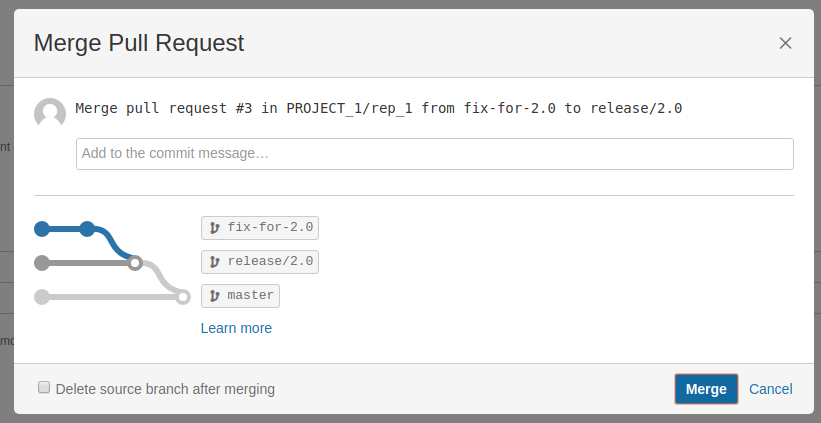Click the fix-for-2.0 branch label
This screenshot has width=821, height=423.
tap(270, 228)
